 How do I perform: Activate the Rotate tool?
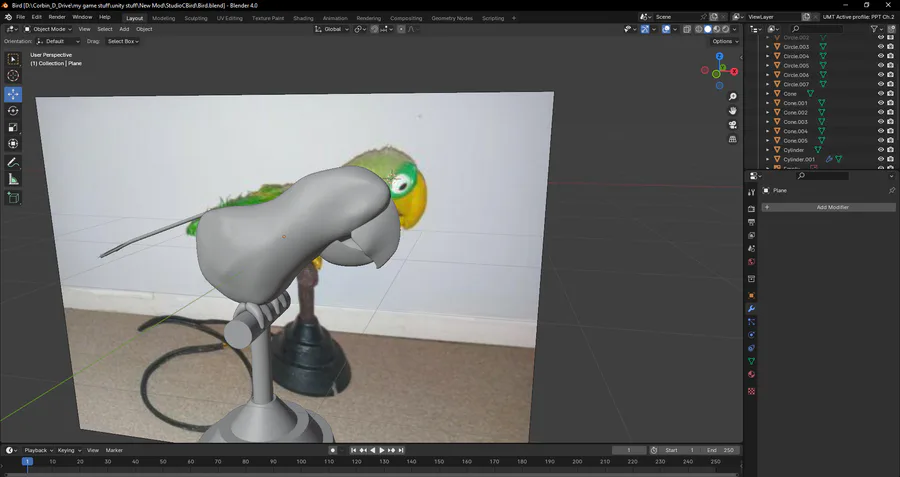[x=13, y=111]
